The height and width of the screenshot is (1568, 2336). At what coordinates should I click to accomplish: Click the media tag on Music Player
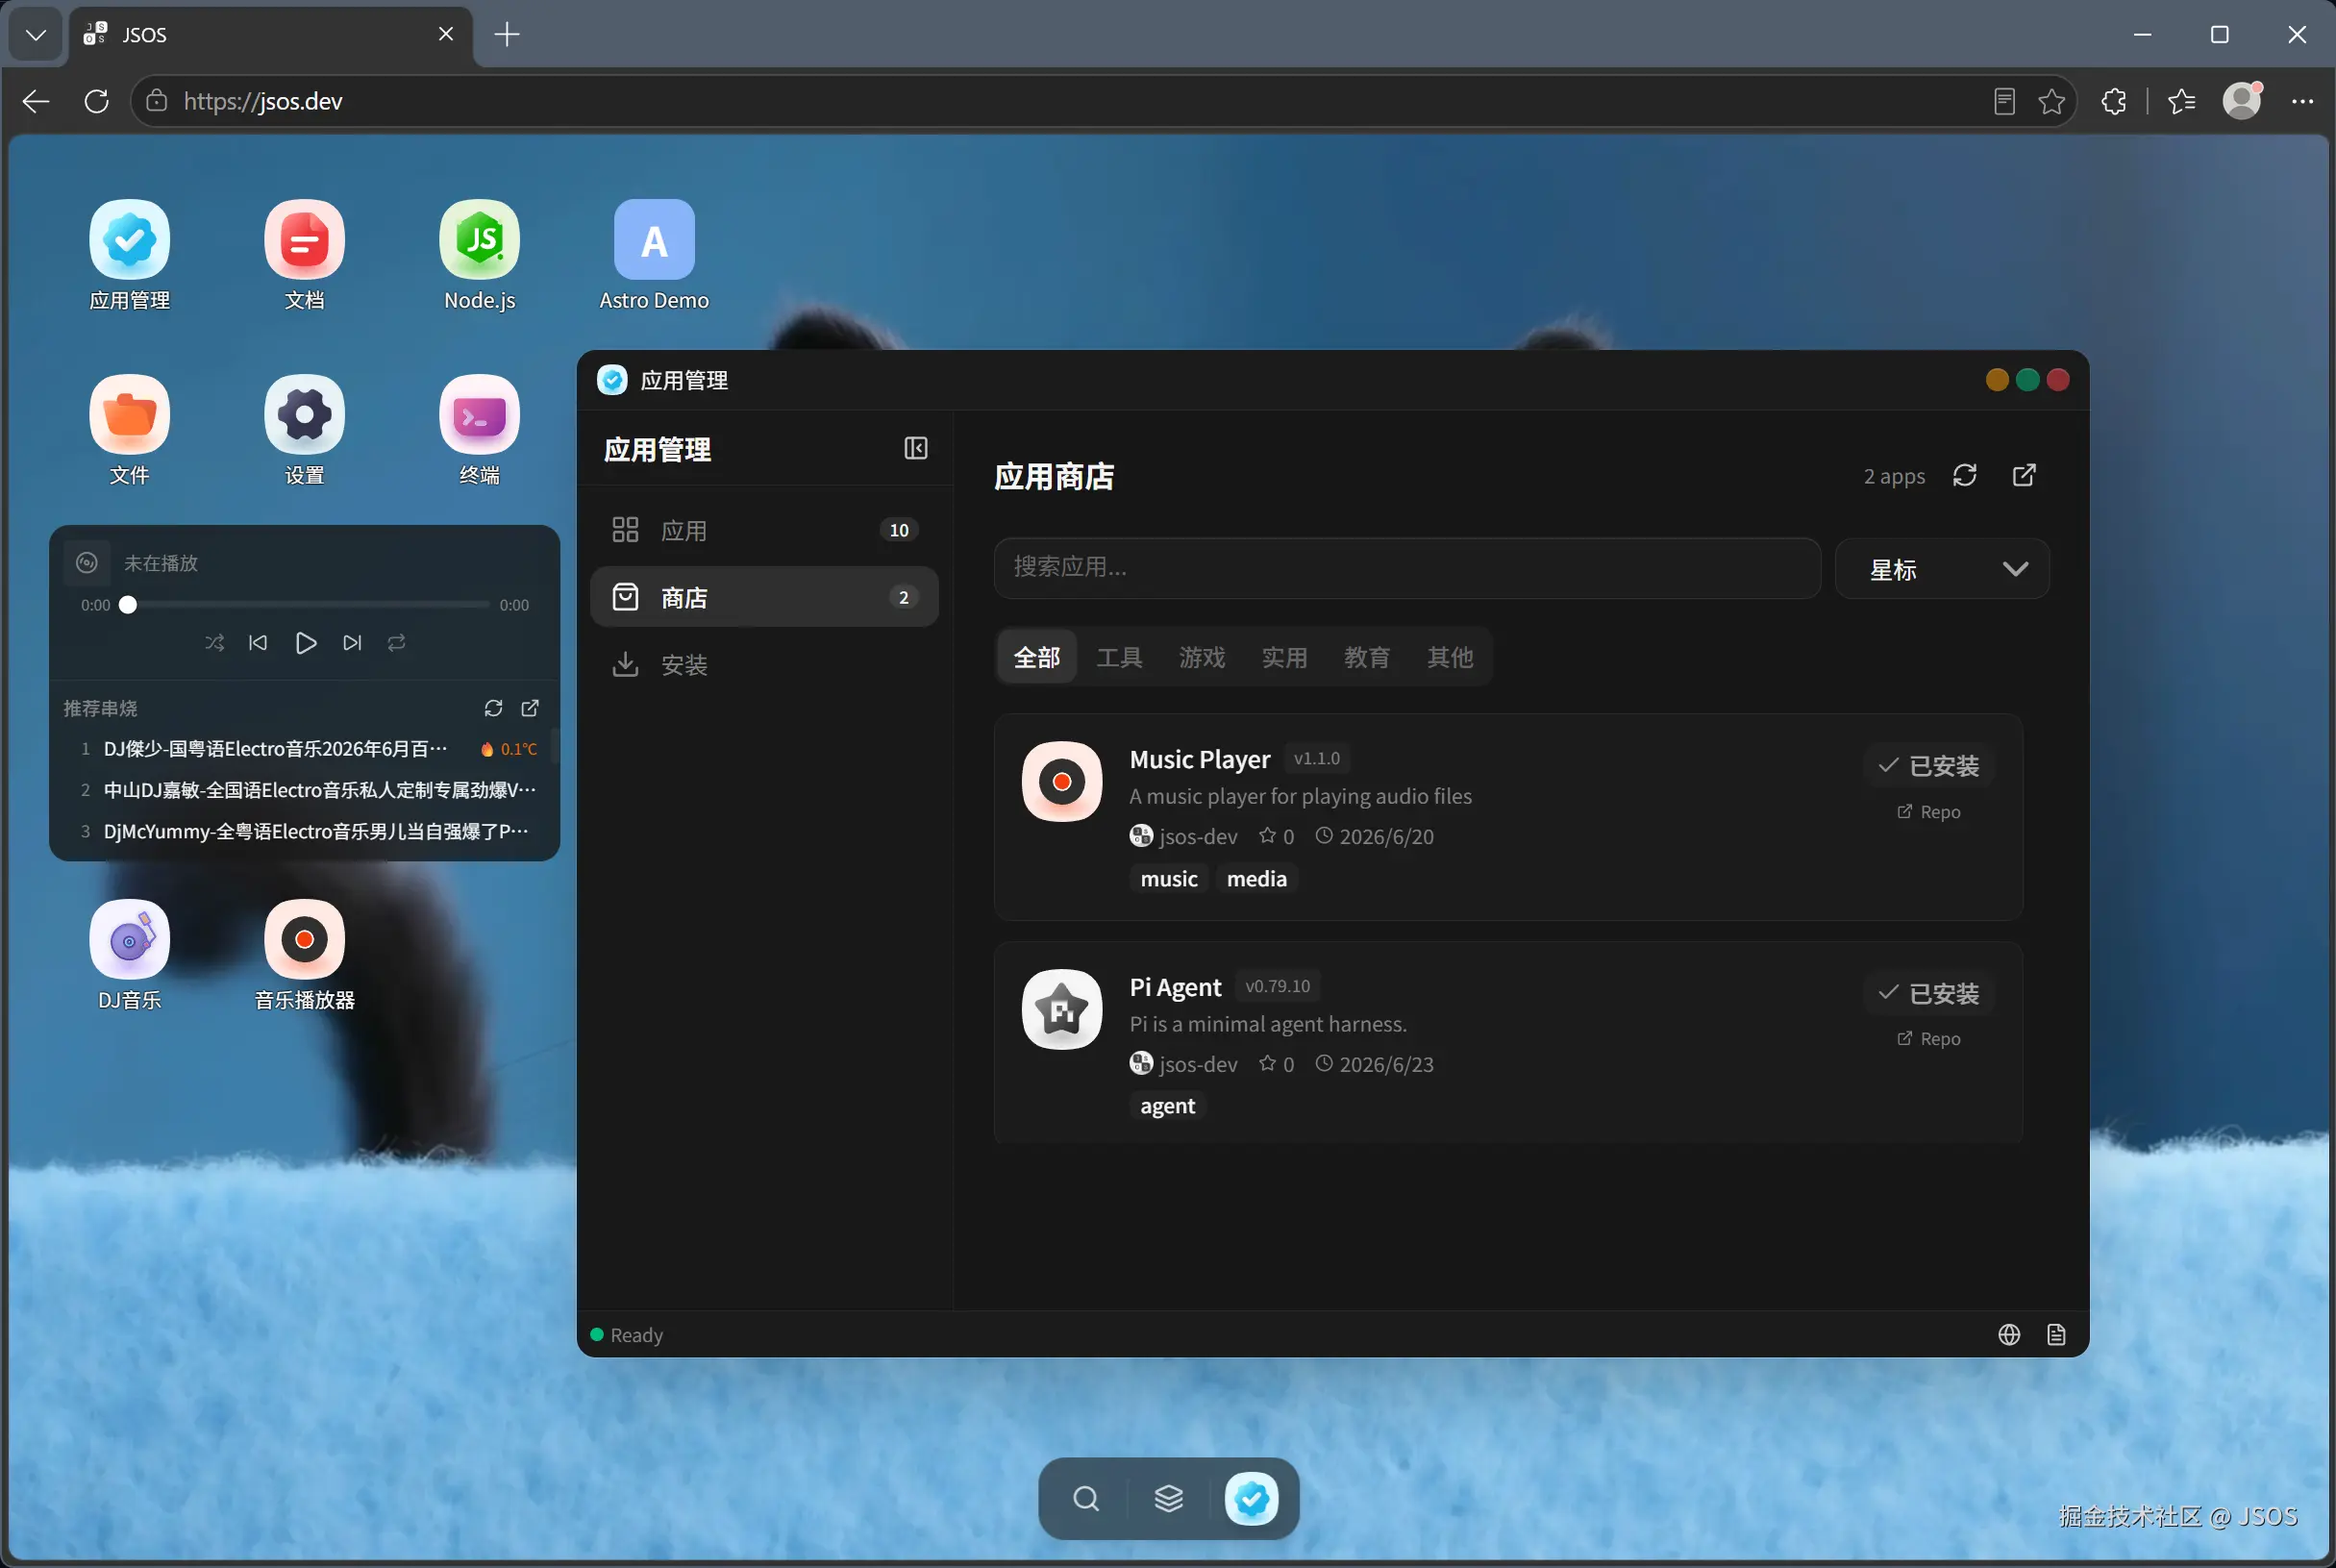tap(1257, 879)
